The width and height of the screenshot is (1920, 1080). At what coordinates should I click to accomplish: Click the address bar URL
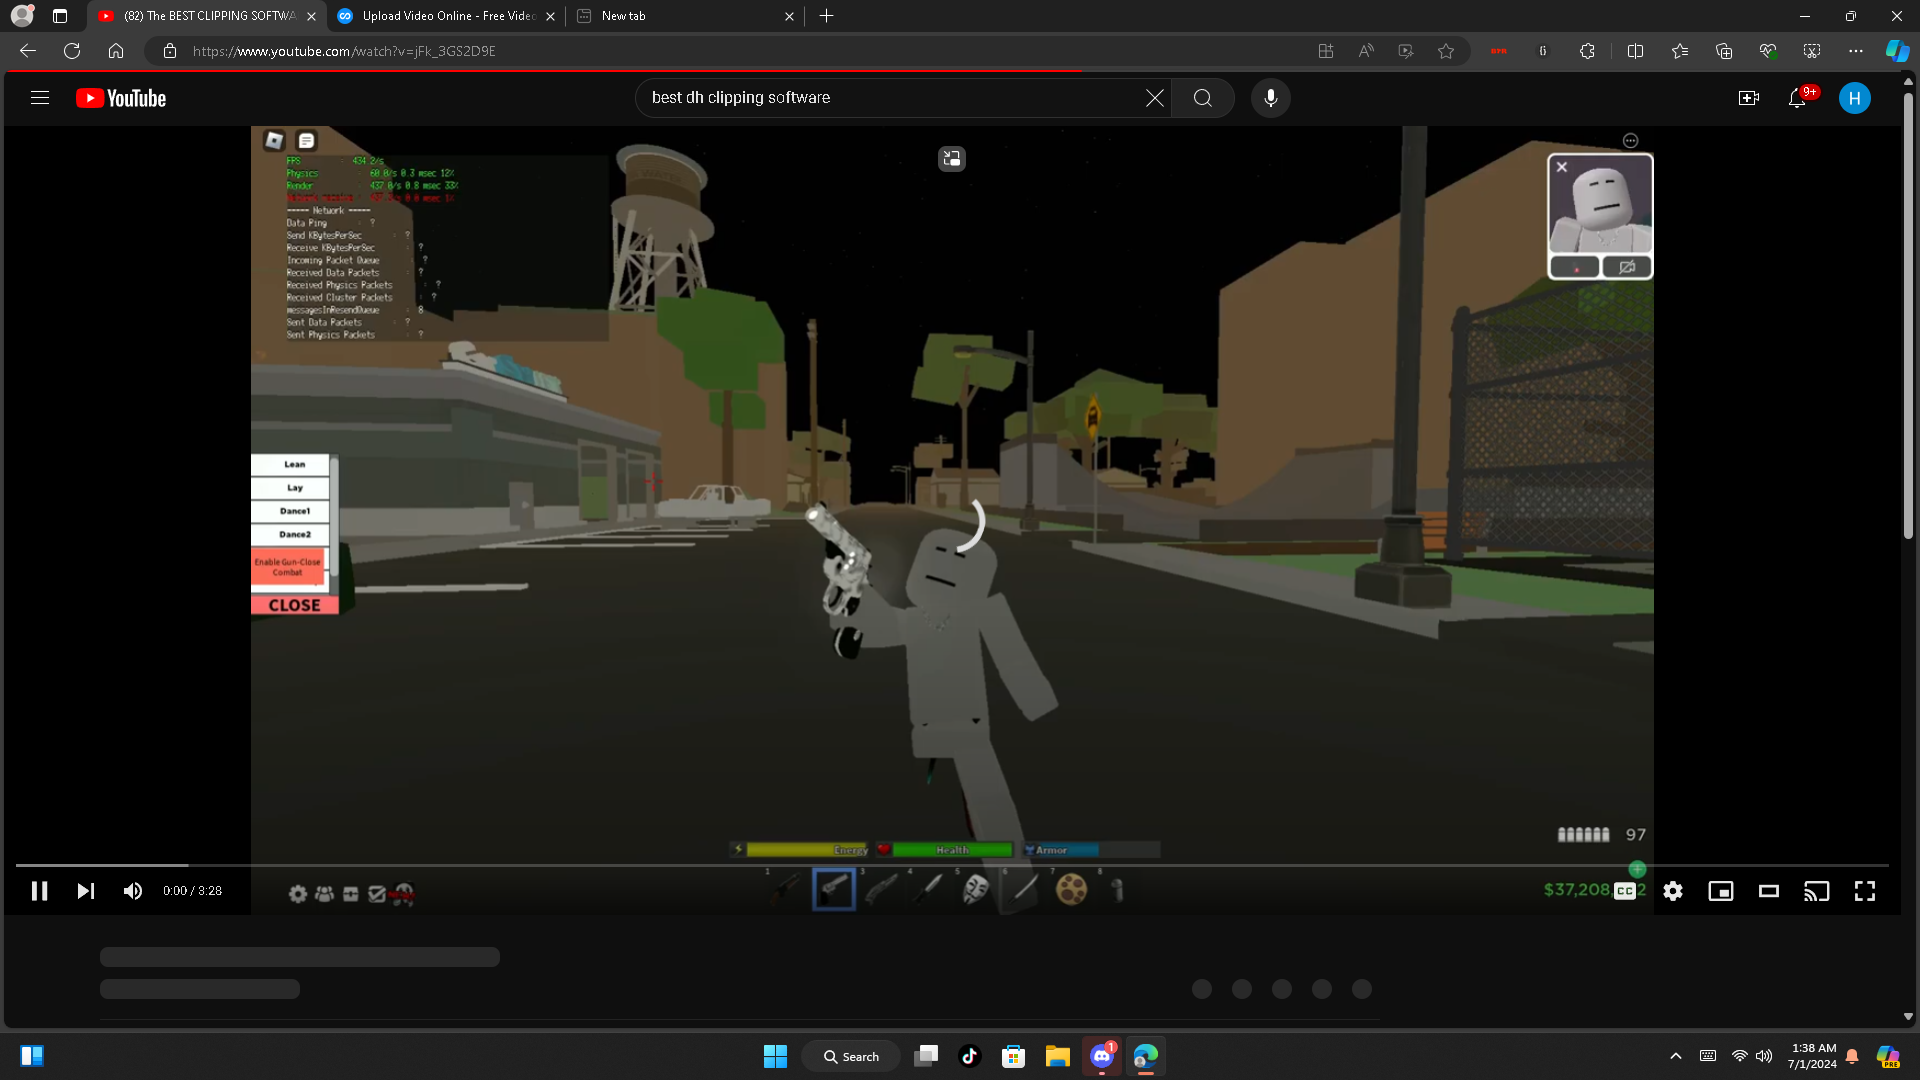344,51
